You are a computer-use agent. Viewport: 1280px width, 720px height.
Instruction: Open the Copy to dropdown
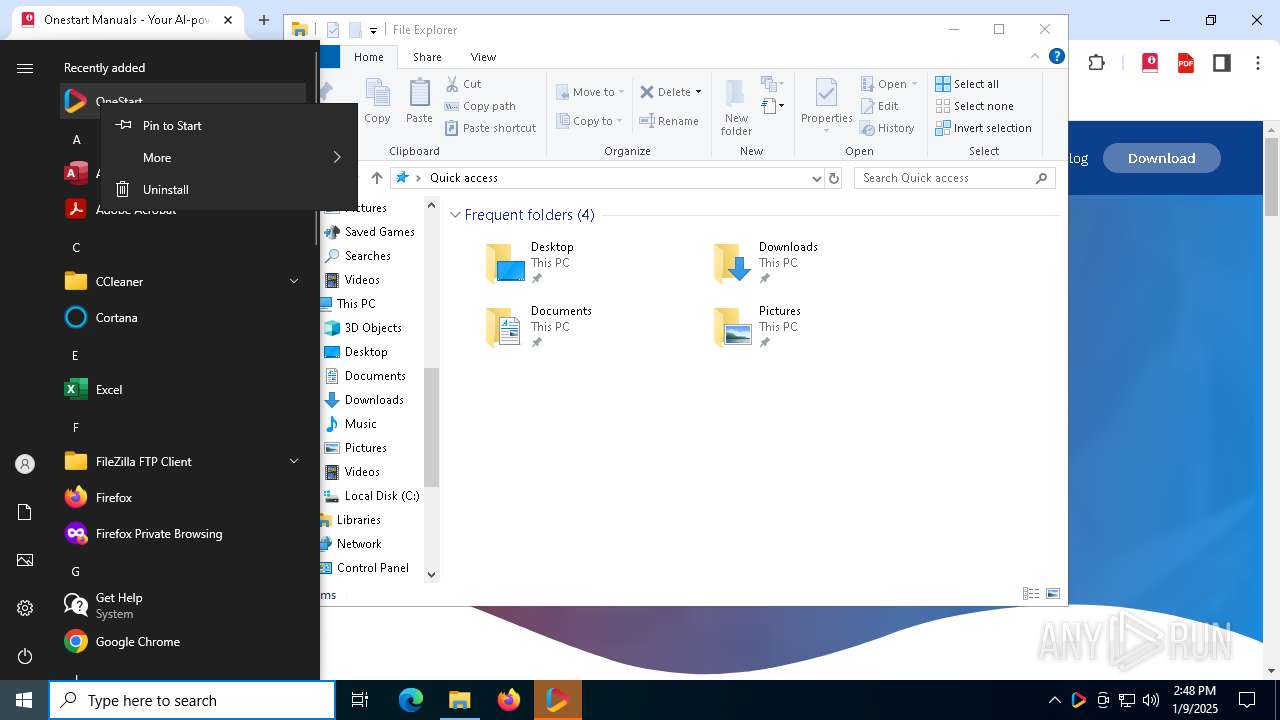(590, 121)
